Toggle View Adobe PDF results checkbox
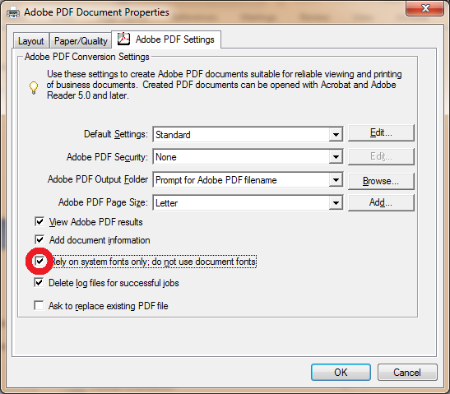 point(39,221)
